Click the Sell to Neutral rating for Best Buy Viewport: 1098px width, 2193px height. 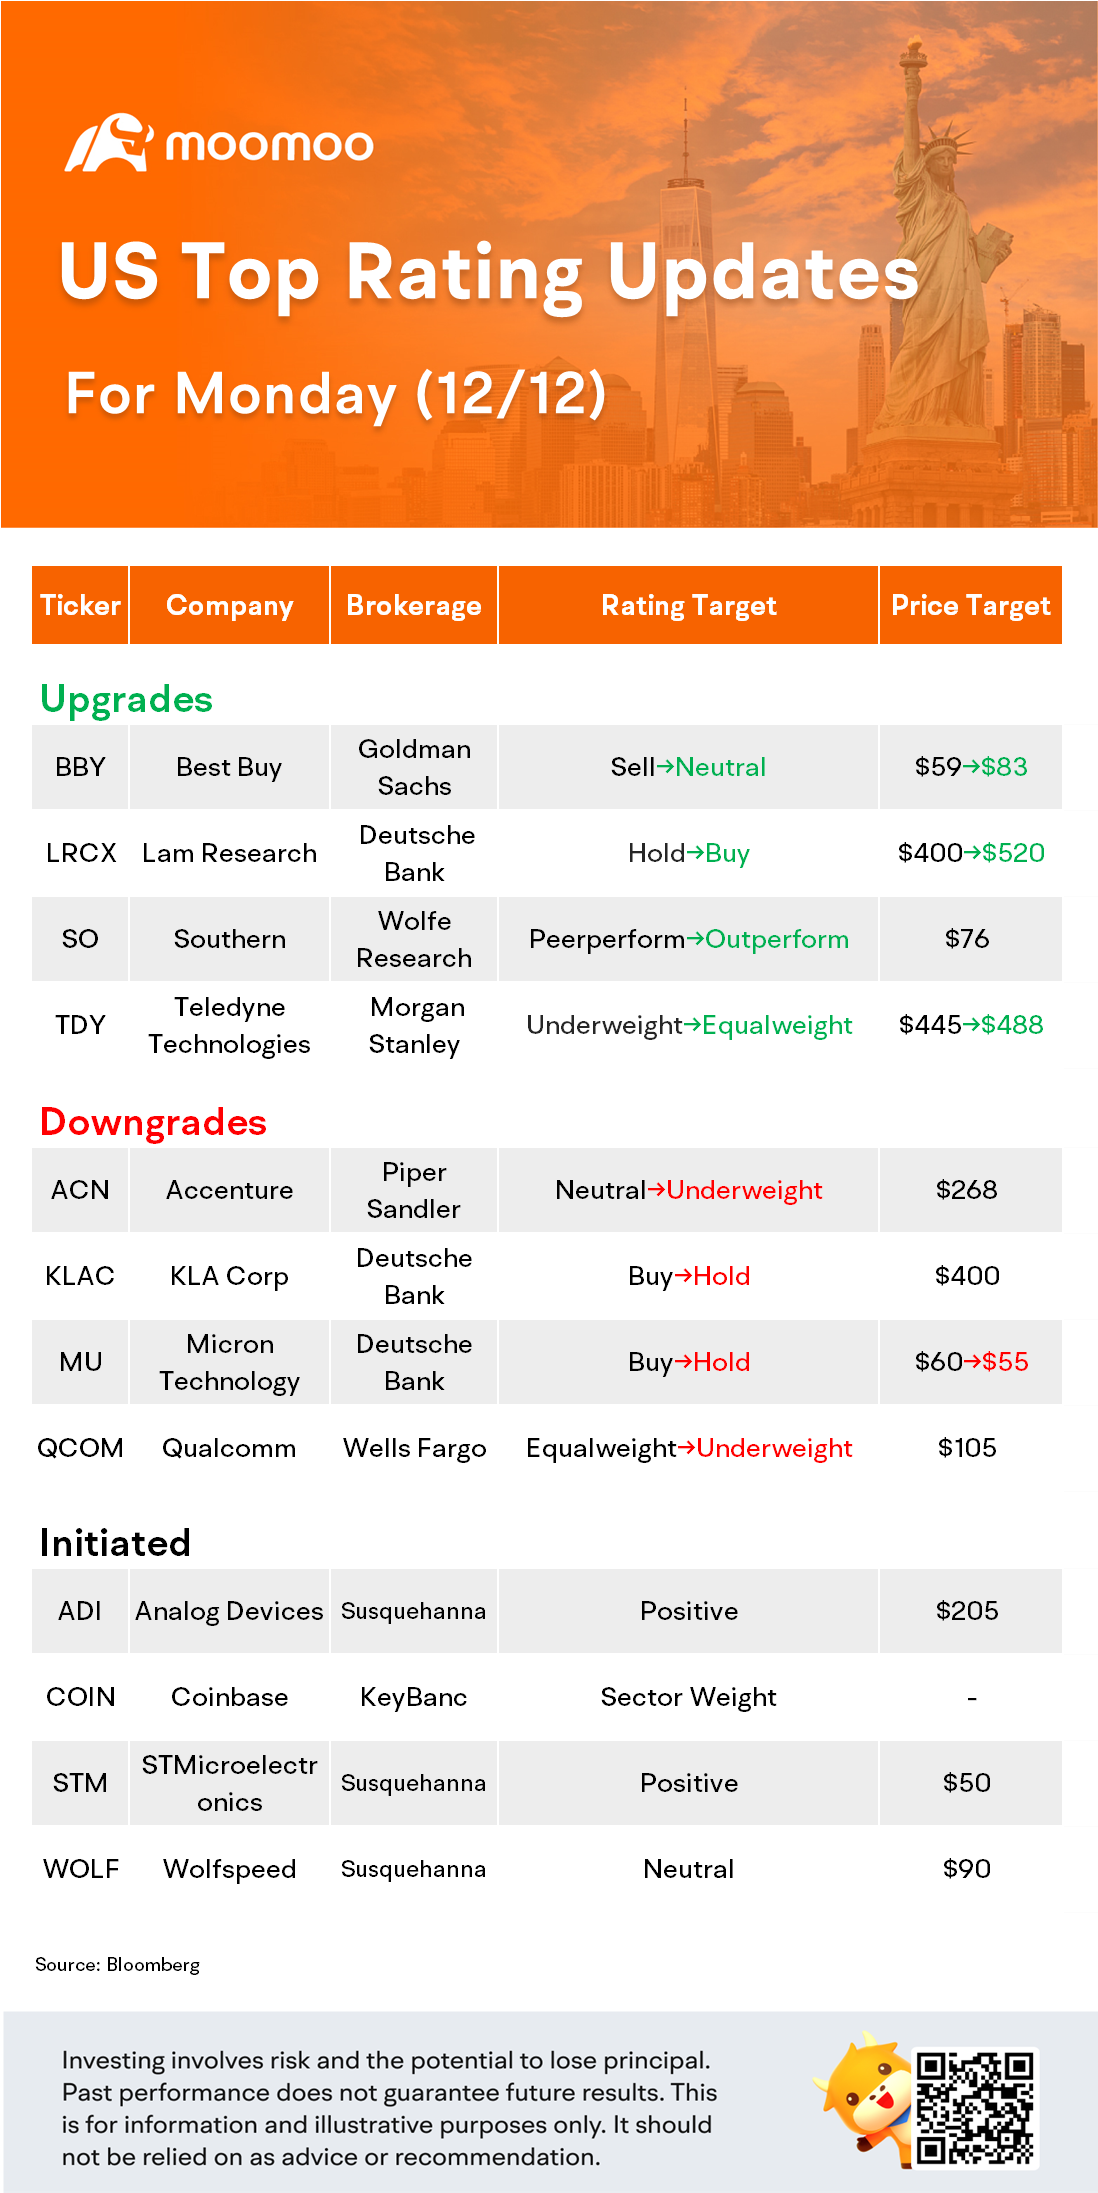coord(688,767)
